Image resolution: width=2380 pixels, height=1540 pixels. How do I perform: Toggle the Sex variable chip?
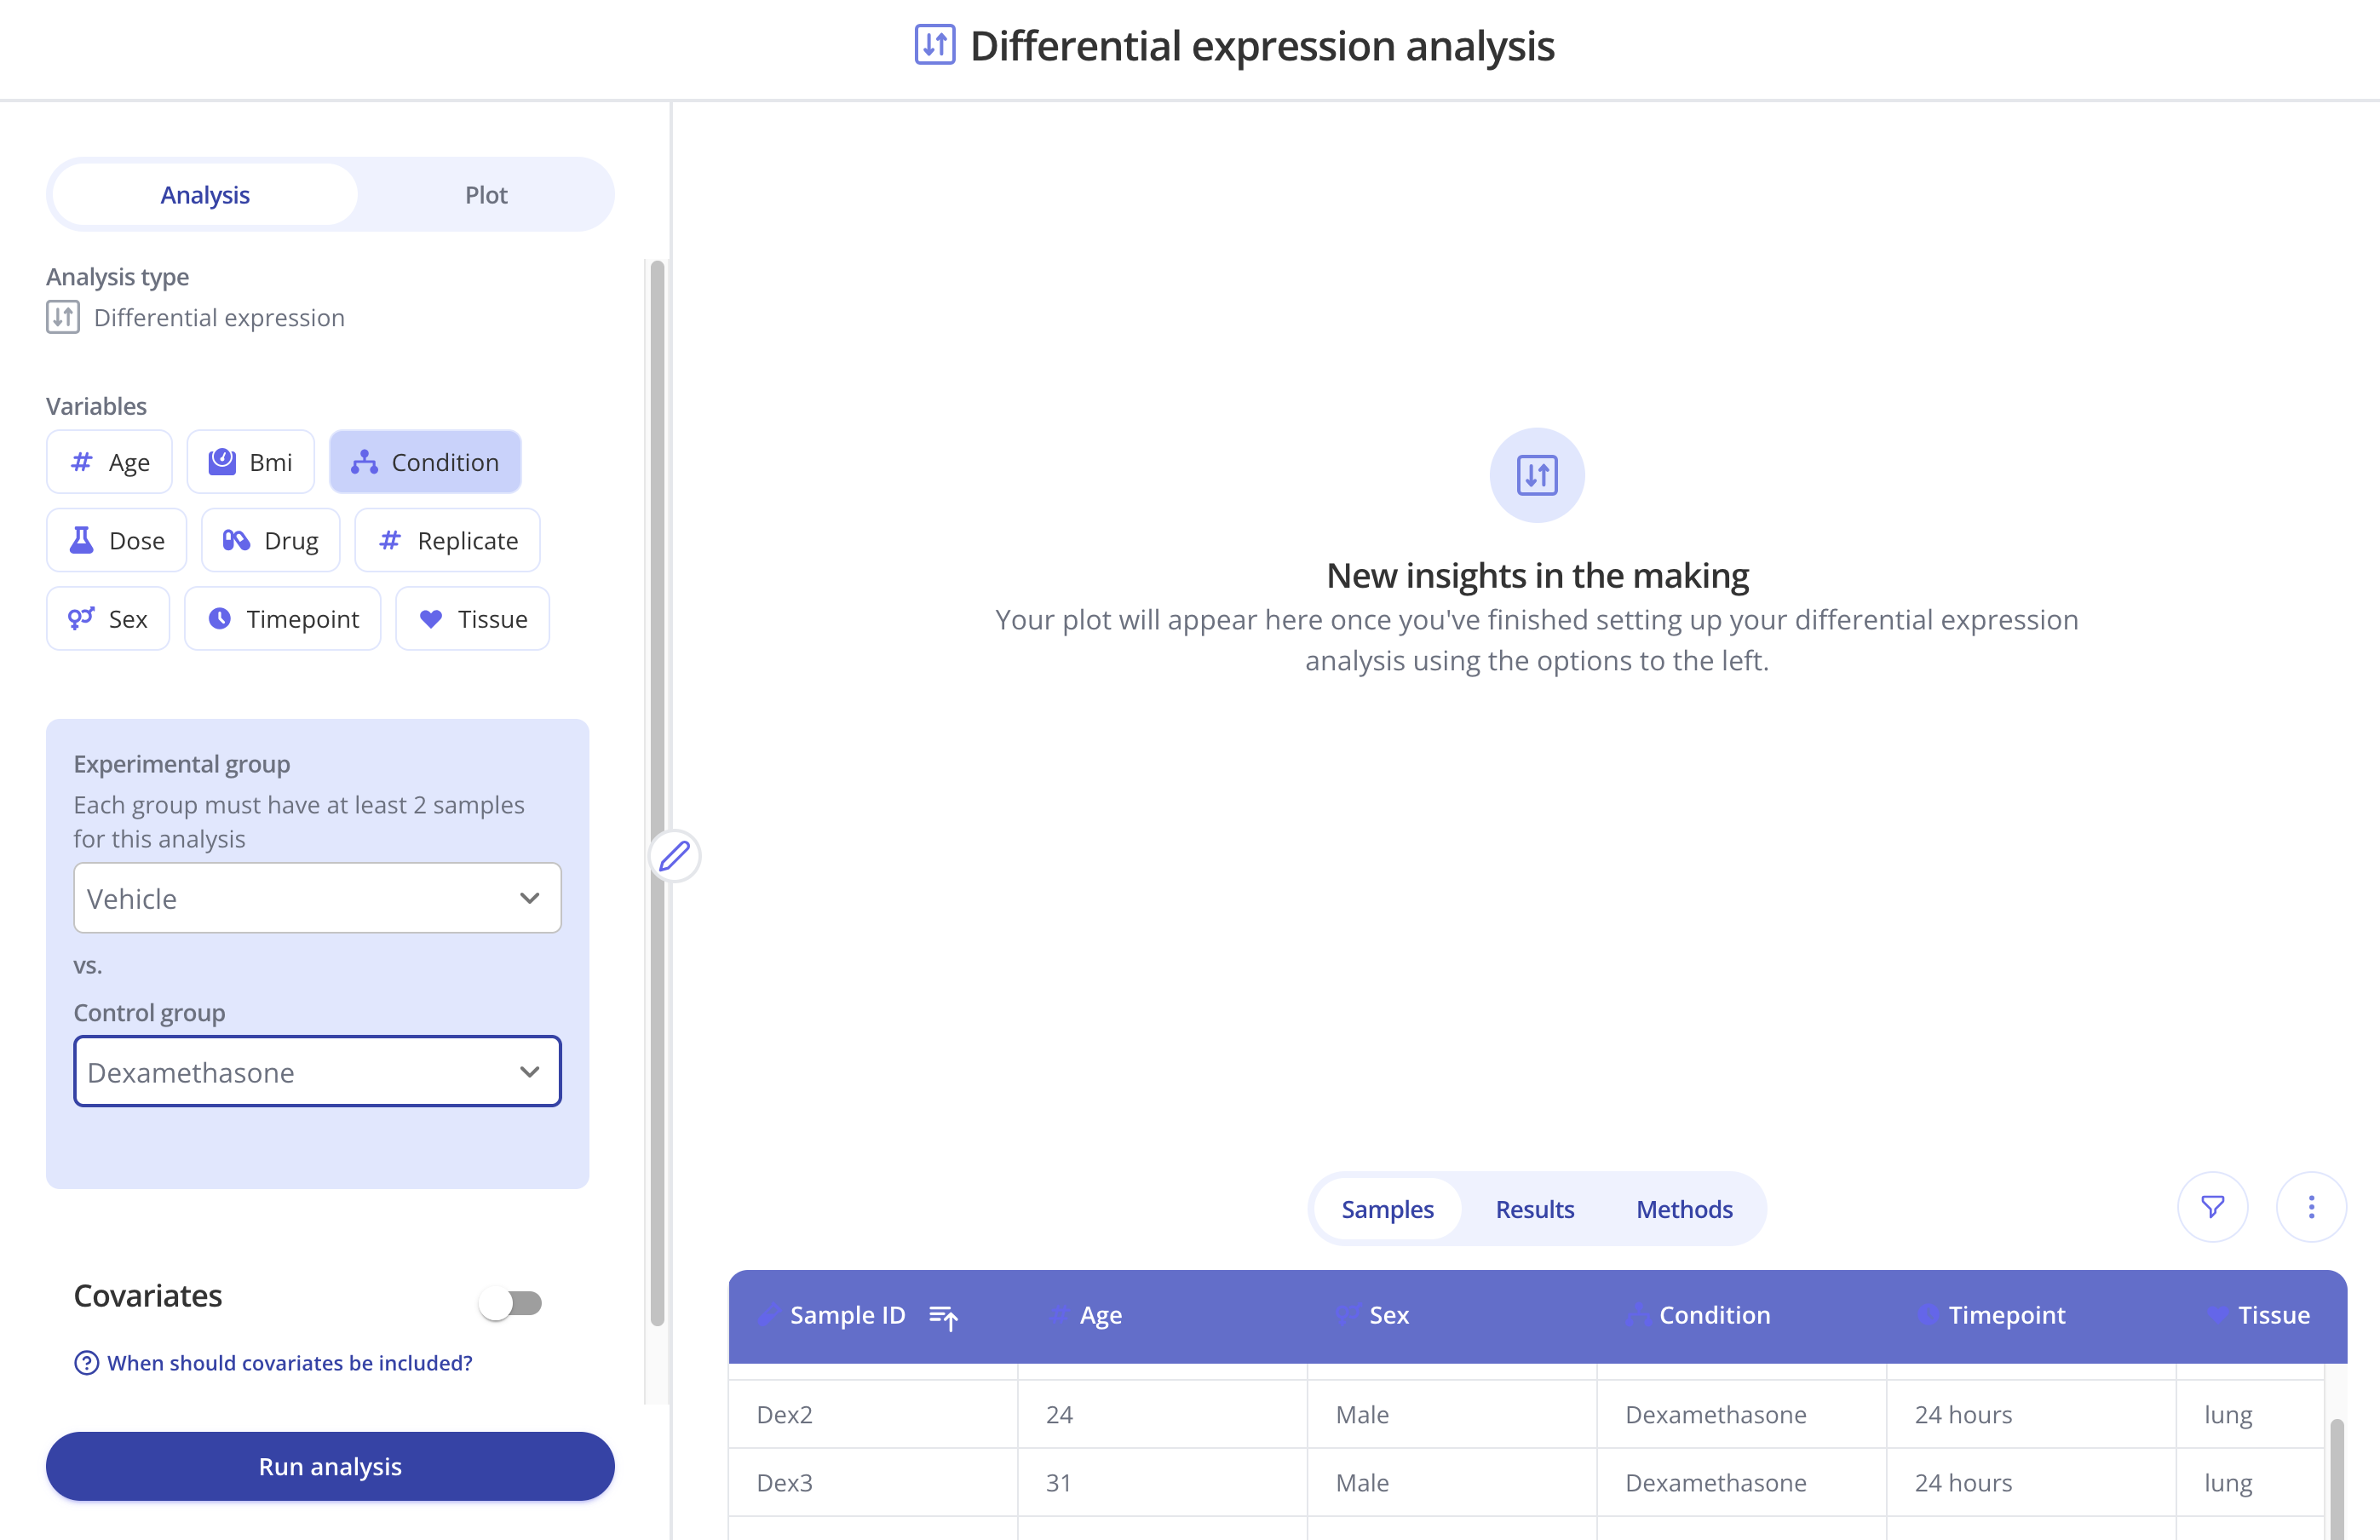pos(108,619)
